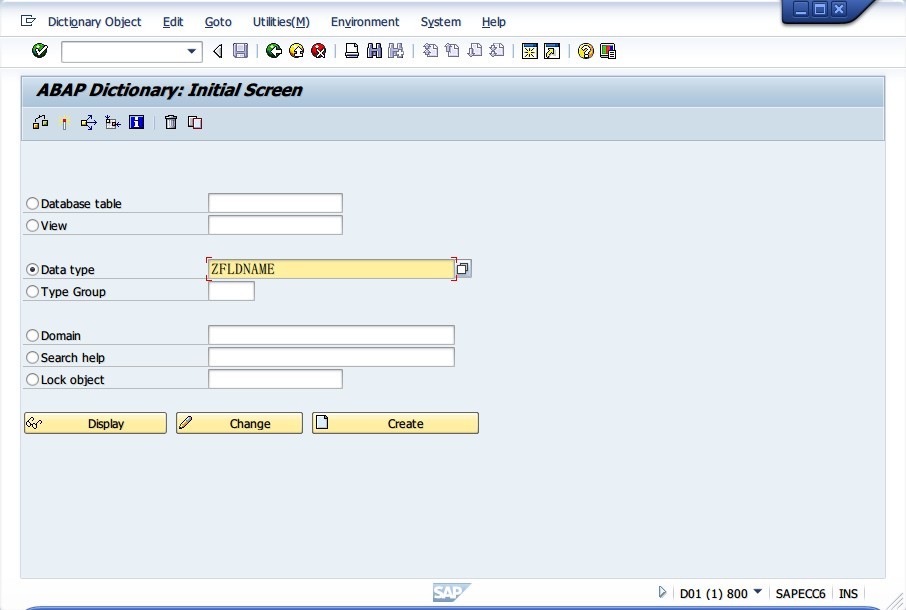Expand the status bar triangle arrow
Screen dimensions: 906x610
(662, 592)
